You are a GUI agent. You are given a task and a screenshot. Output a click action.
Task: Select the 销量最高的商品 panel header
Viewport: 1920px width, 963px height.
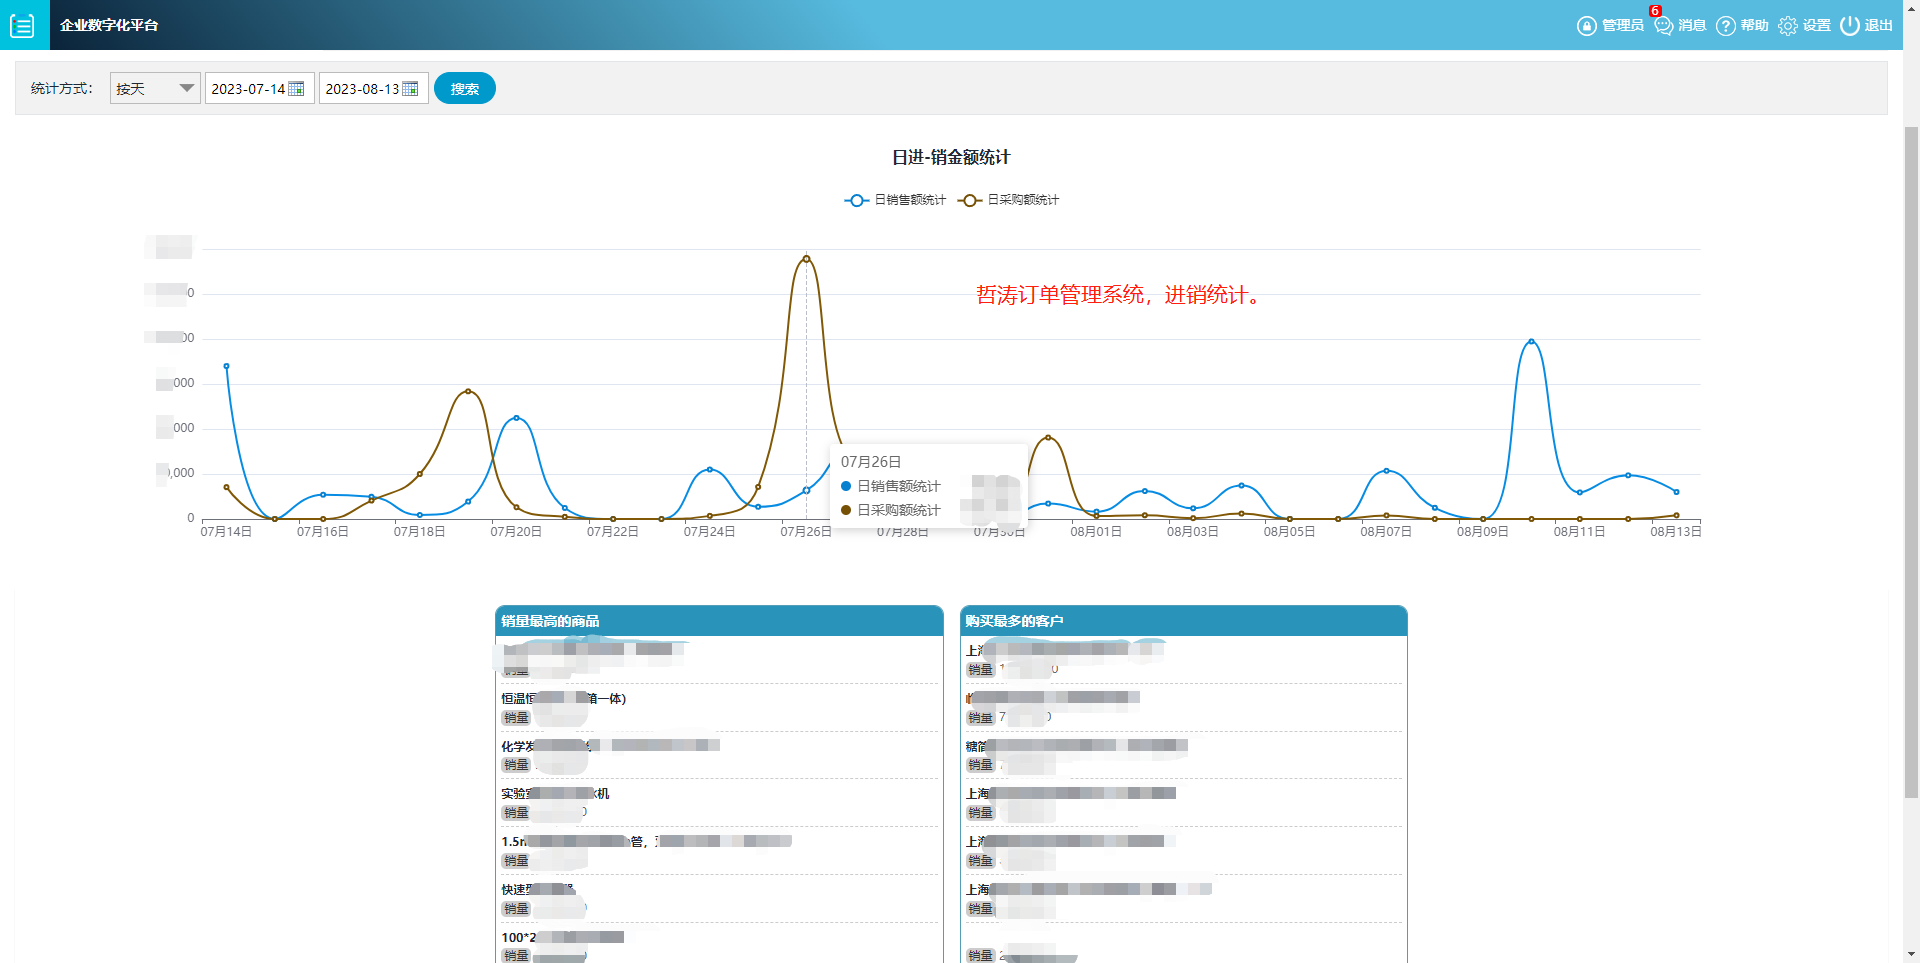(718, 621)
